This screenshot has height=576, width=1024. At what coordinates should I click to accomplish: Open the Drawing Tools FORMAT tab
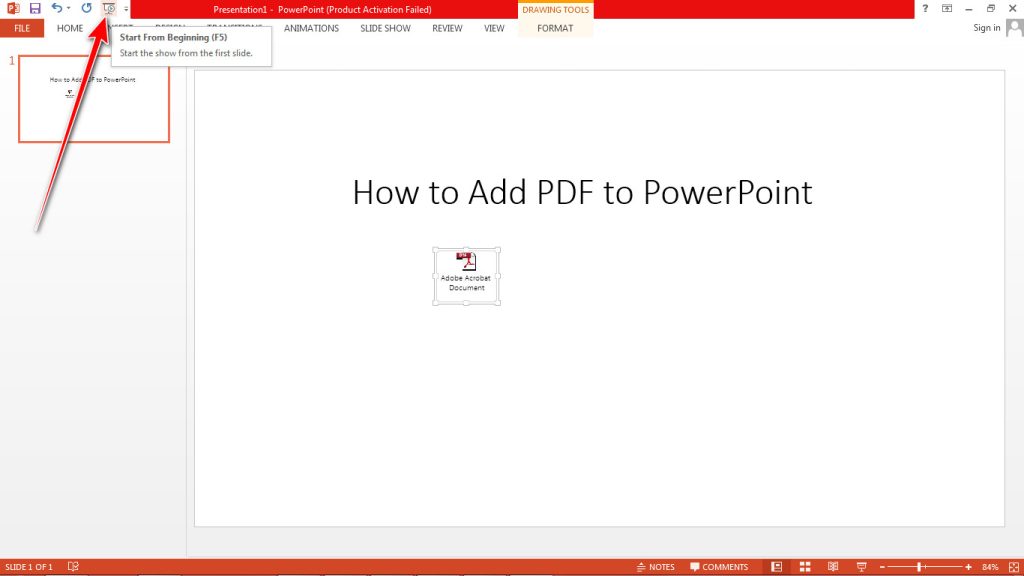click(x=555, y=28)
